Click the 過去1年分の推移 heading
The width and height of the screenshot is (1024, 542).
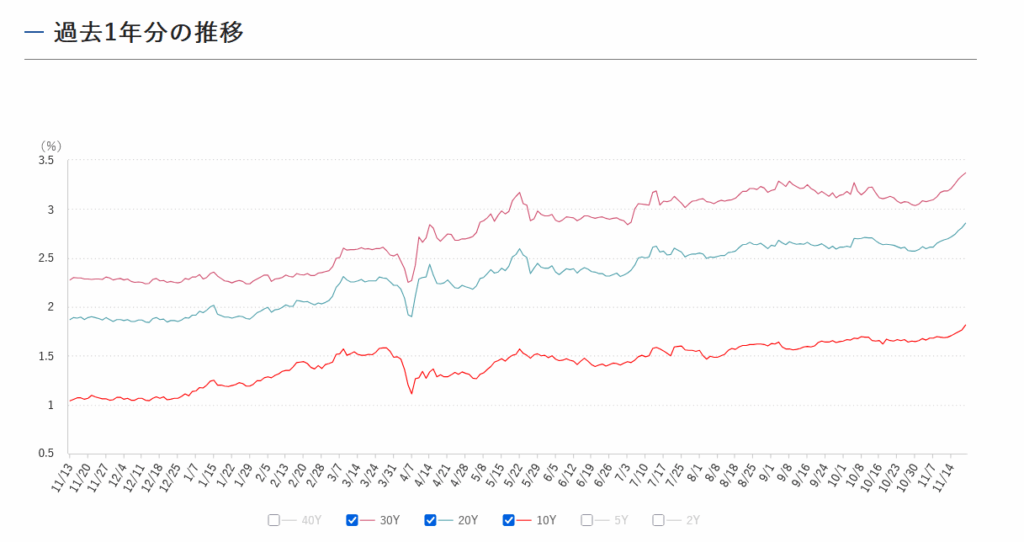[x=148, y=32]
